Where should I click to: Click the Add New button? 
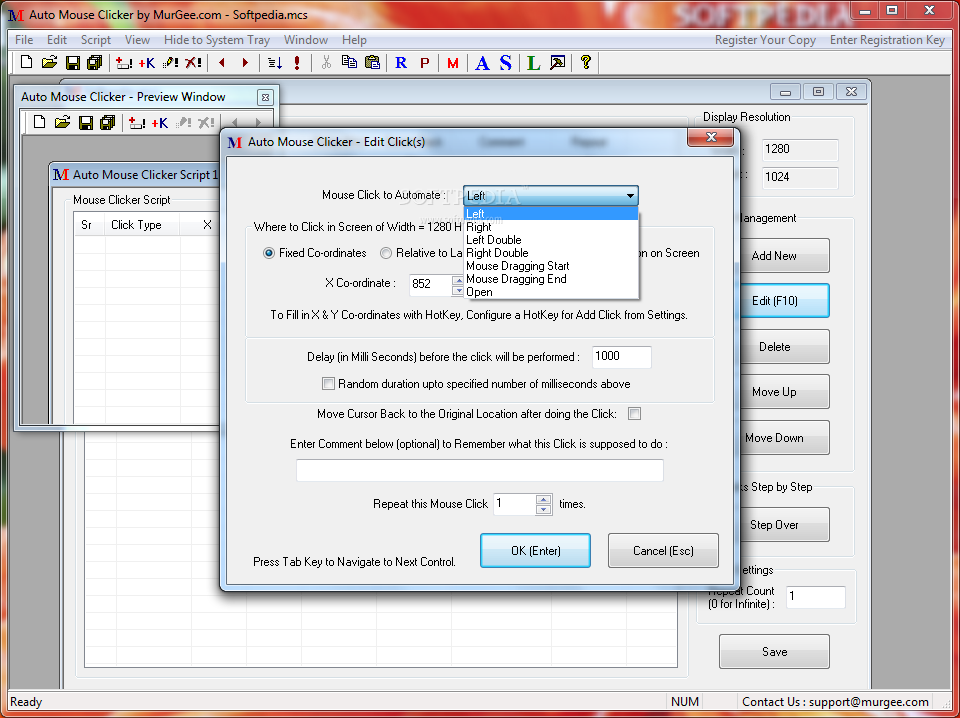pyautogui.click(x=784, y=256)
